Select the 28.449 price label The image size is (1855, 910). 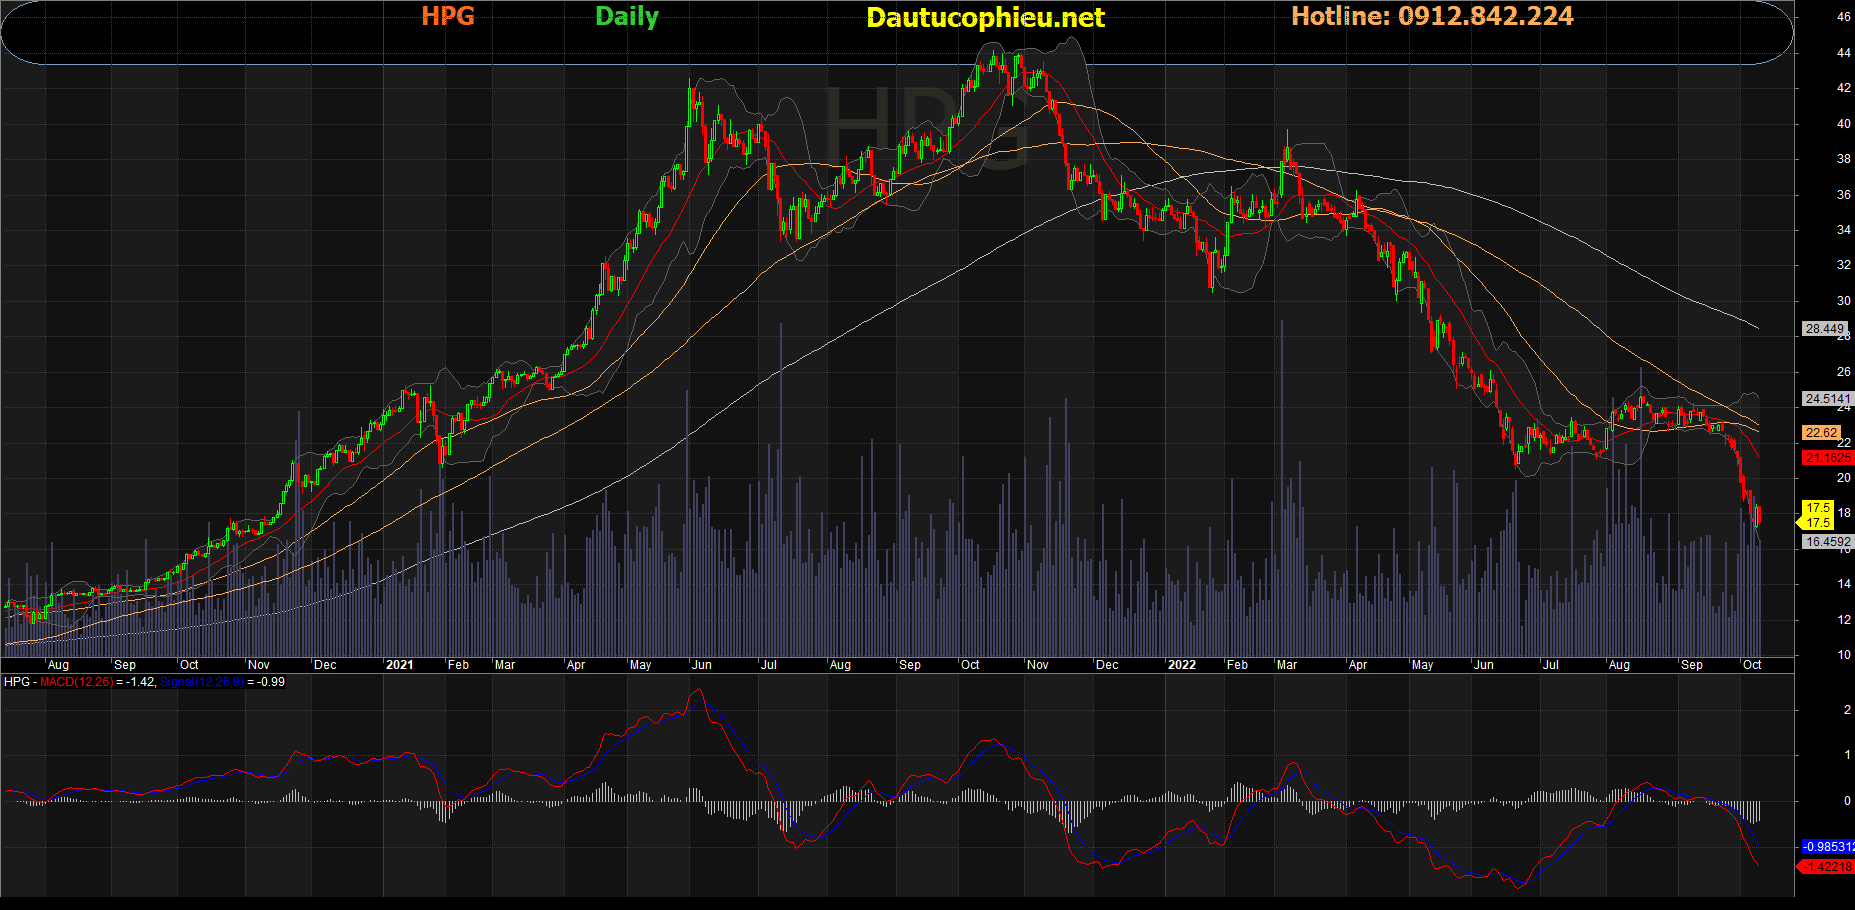pyautogui.click(x=1824, y=328)
